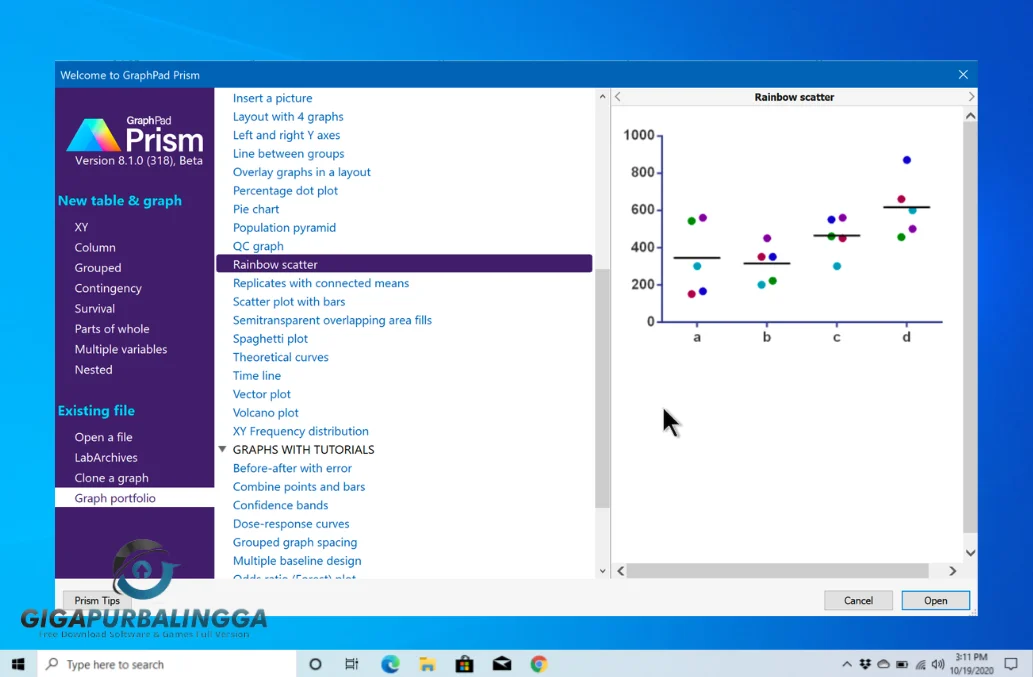The width and height of the screenshot is (1033, 677).
Task: Show hidden system tray icons
Action: [x=847, y=664]
